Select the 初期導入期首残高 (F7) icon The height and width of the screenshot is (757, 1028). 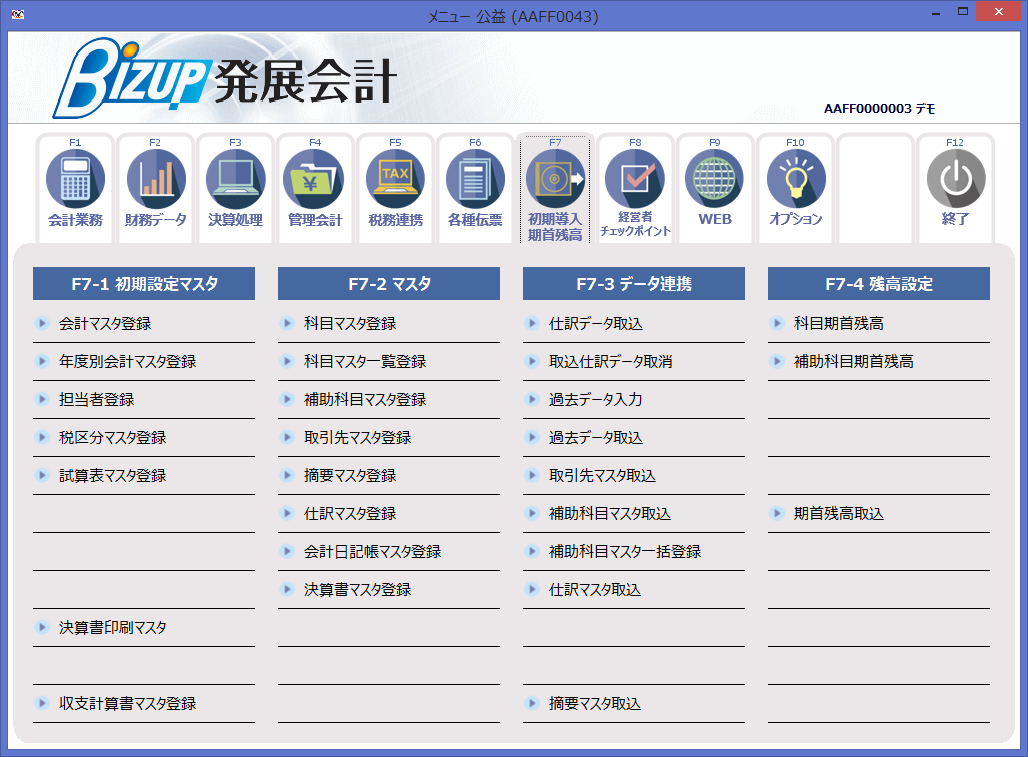tap(555, 188)
